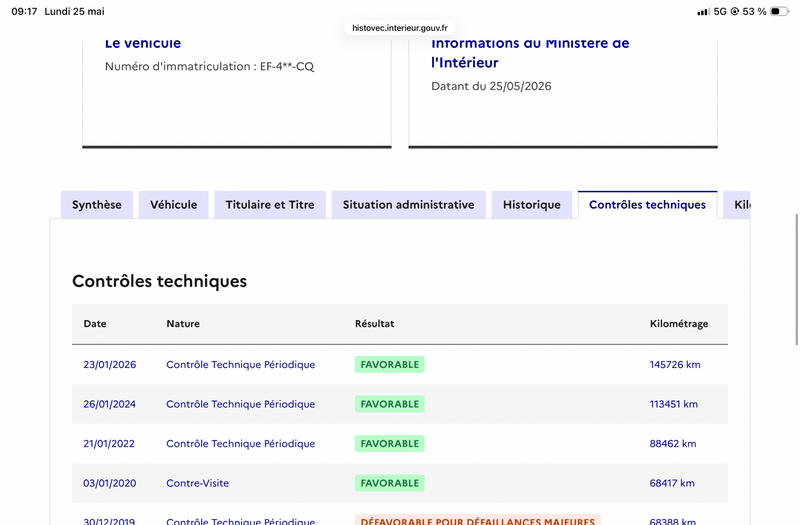
Task: Click the 145726 km mileage entry
Action: 675,364
